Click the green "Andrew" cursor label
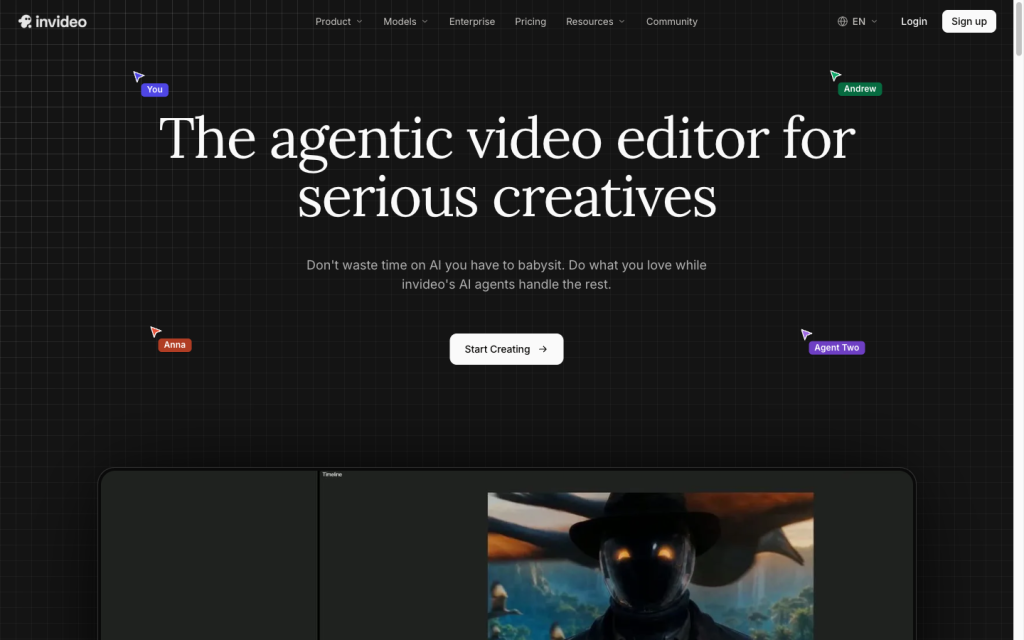This screenshot has height=640, width=1024. pos(859,89)
